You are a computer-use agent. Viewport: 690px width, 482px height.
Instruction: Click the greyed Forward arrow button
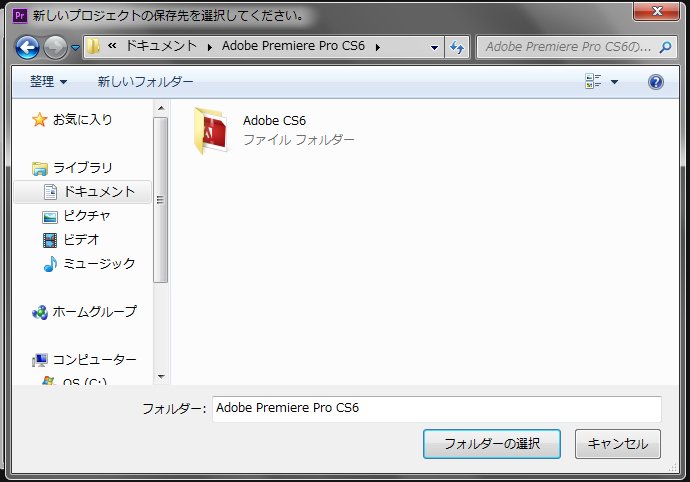click(55, 48)
